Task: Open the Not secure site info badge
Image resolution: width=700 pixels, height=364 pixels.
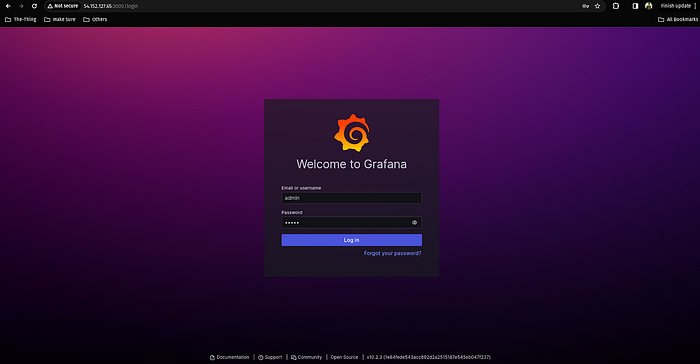Action: pos(63,6)
